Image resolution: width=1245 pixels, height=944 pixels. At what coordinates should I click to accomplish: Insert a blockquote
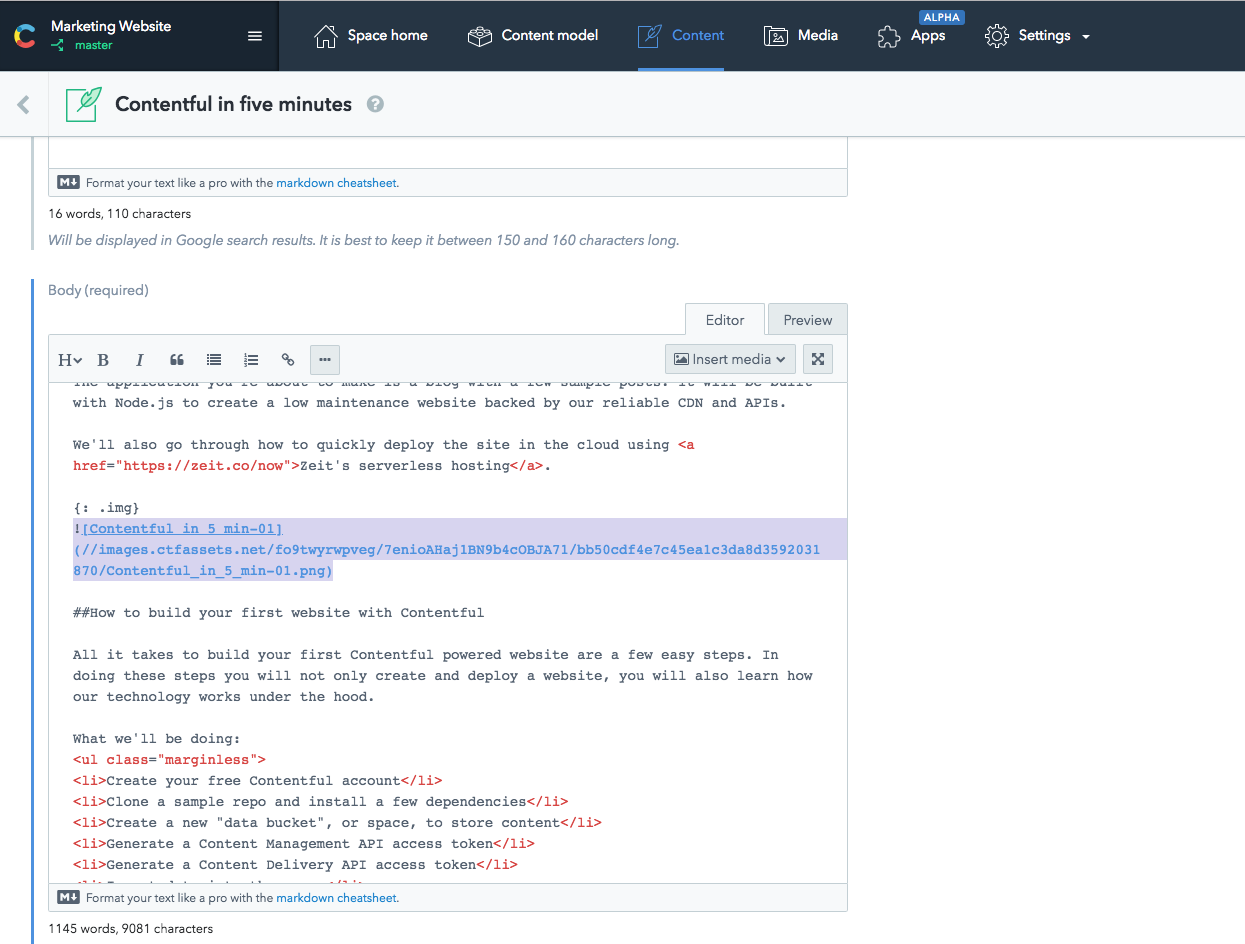[x=177, y=360]
